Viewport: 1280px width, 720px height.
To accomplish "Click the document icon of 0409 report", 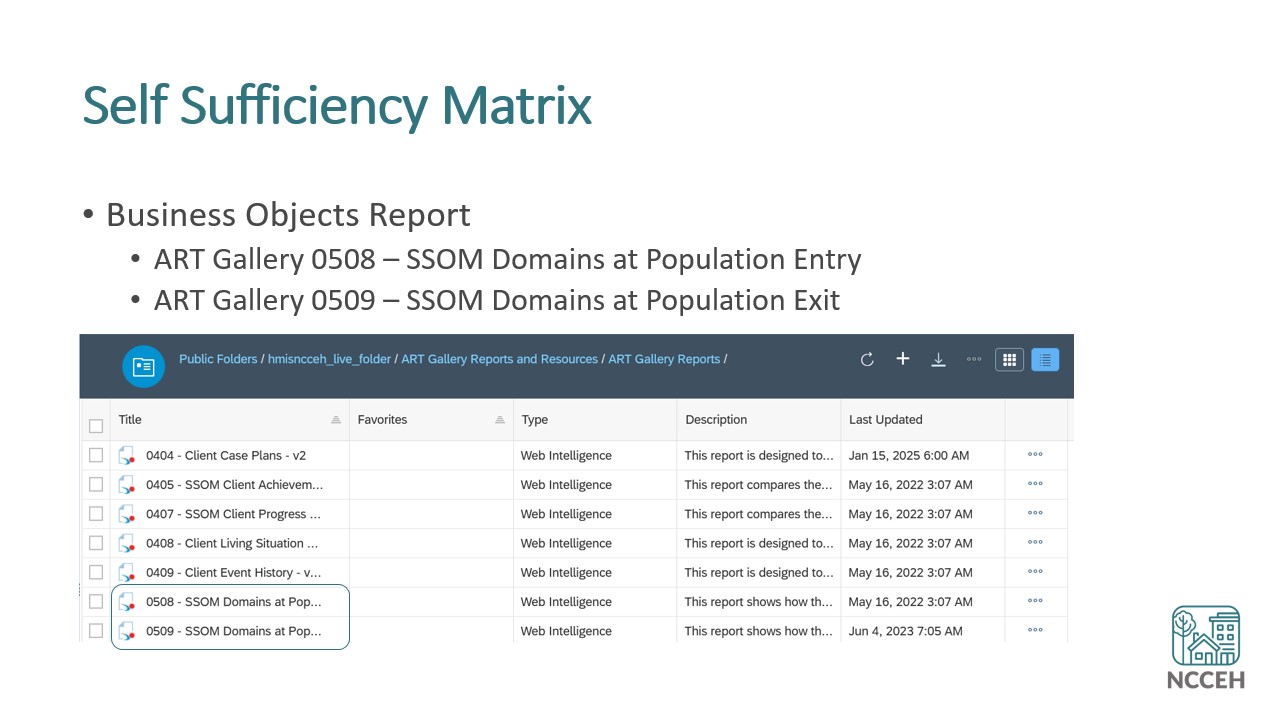I will [x=127, y=573].
